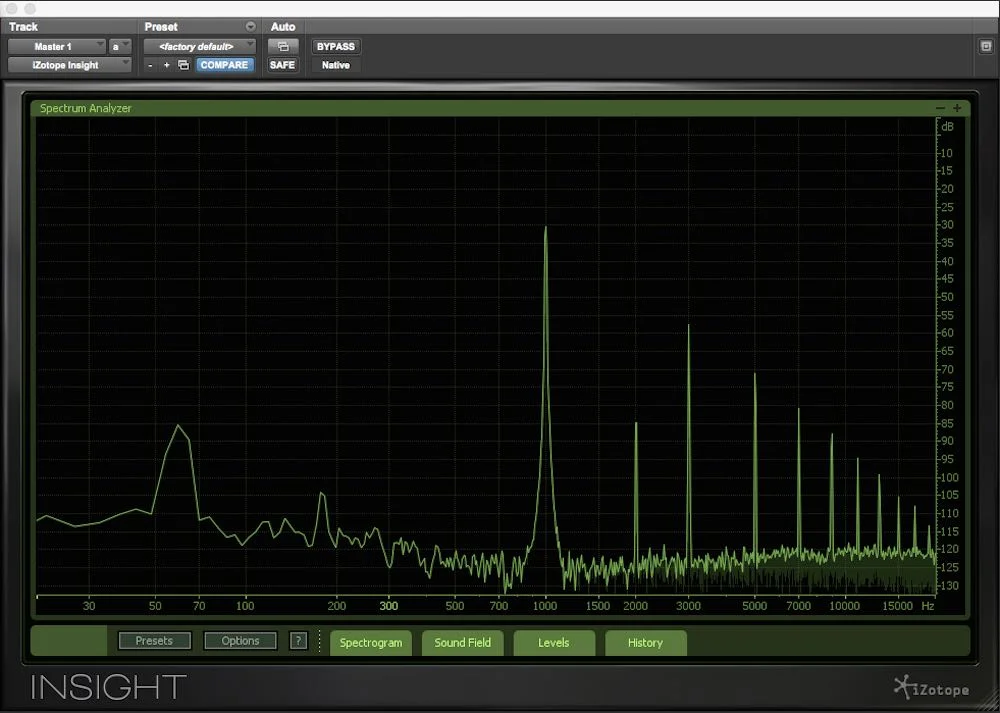Collapse the Spectrum Analyzer panel with the minus icon
Viewport: 1000px width, 713px height.
pyautogui.click(x=940, y=108)
